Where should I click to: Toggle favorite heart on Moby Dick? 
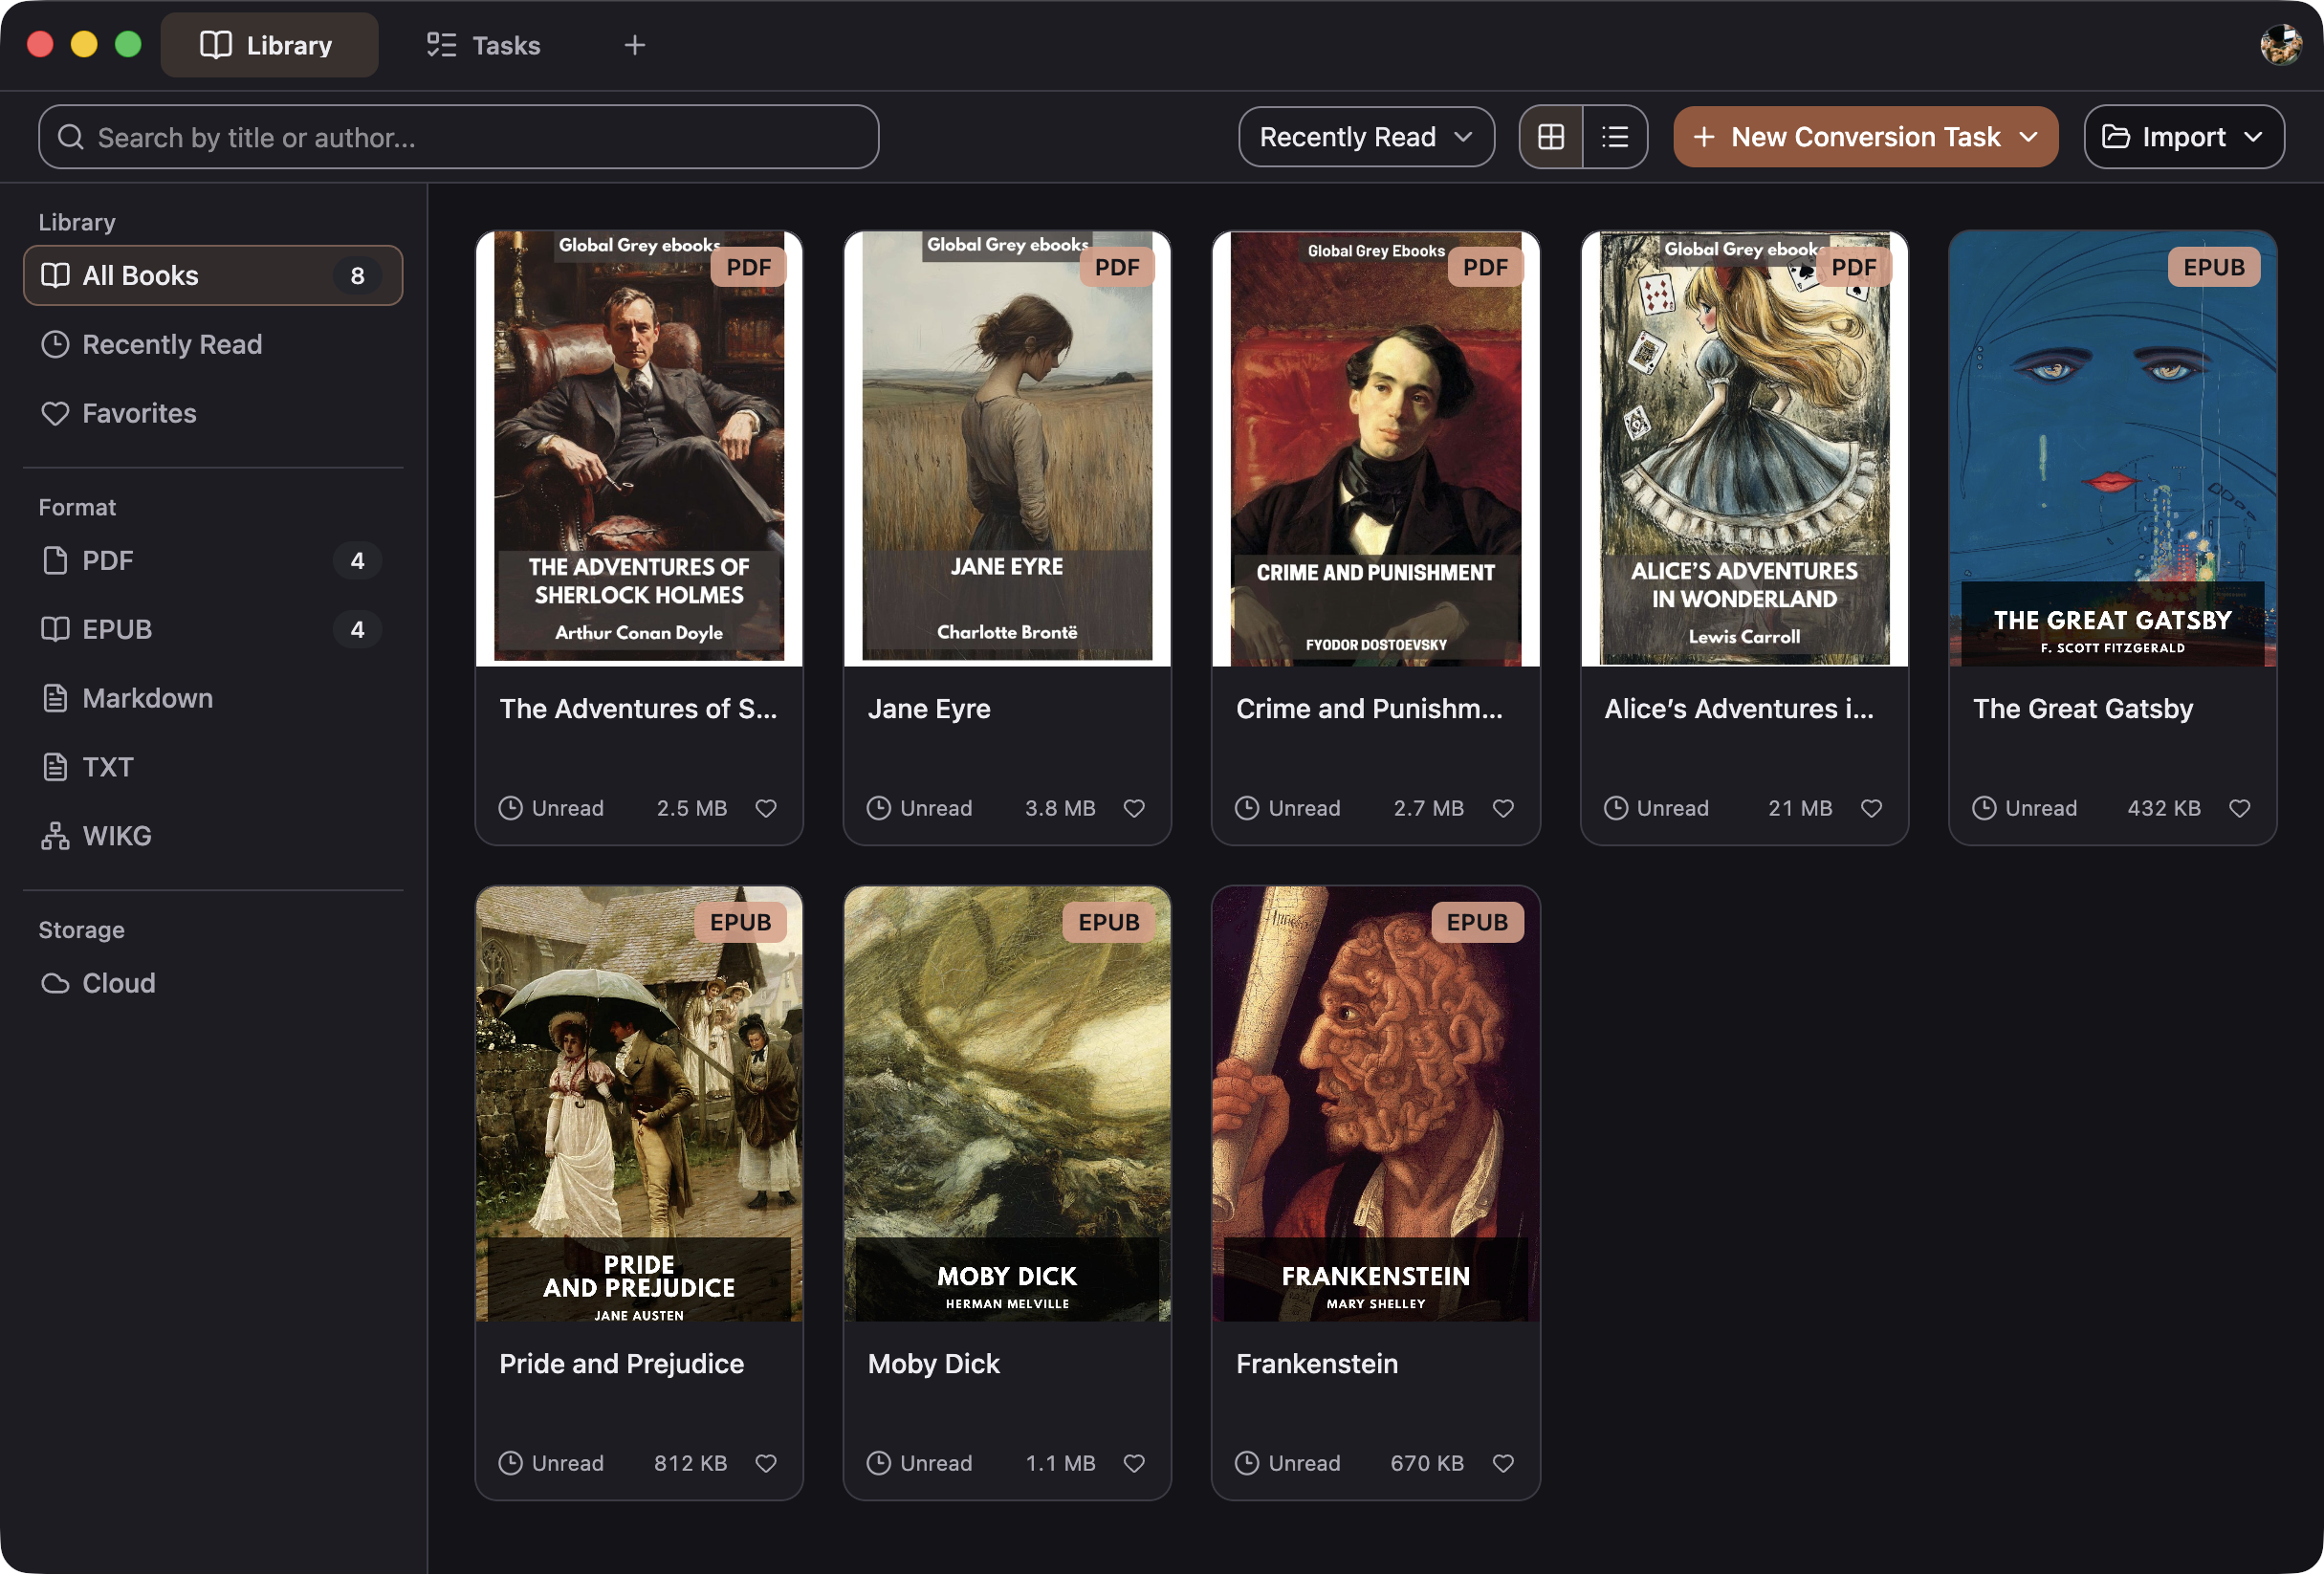(1134, 1463)
